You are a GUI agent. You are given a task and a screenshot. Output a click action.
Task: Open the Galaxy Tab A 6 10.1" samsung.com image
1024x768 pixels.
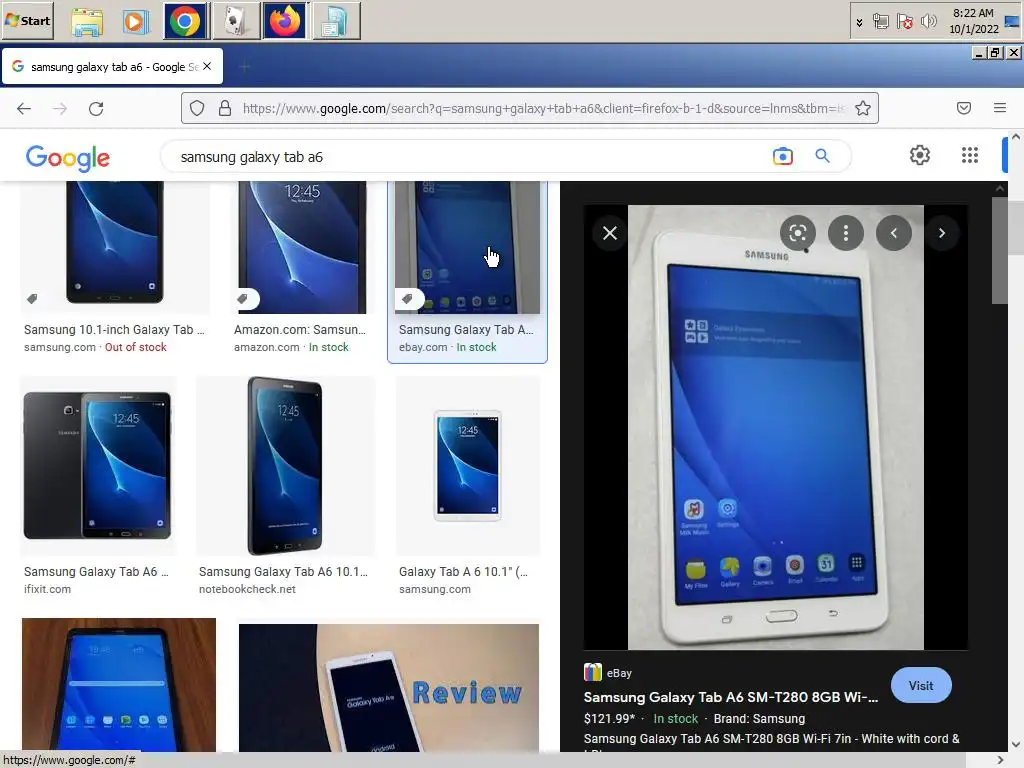point(468,466)
